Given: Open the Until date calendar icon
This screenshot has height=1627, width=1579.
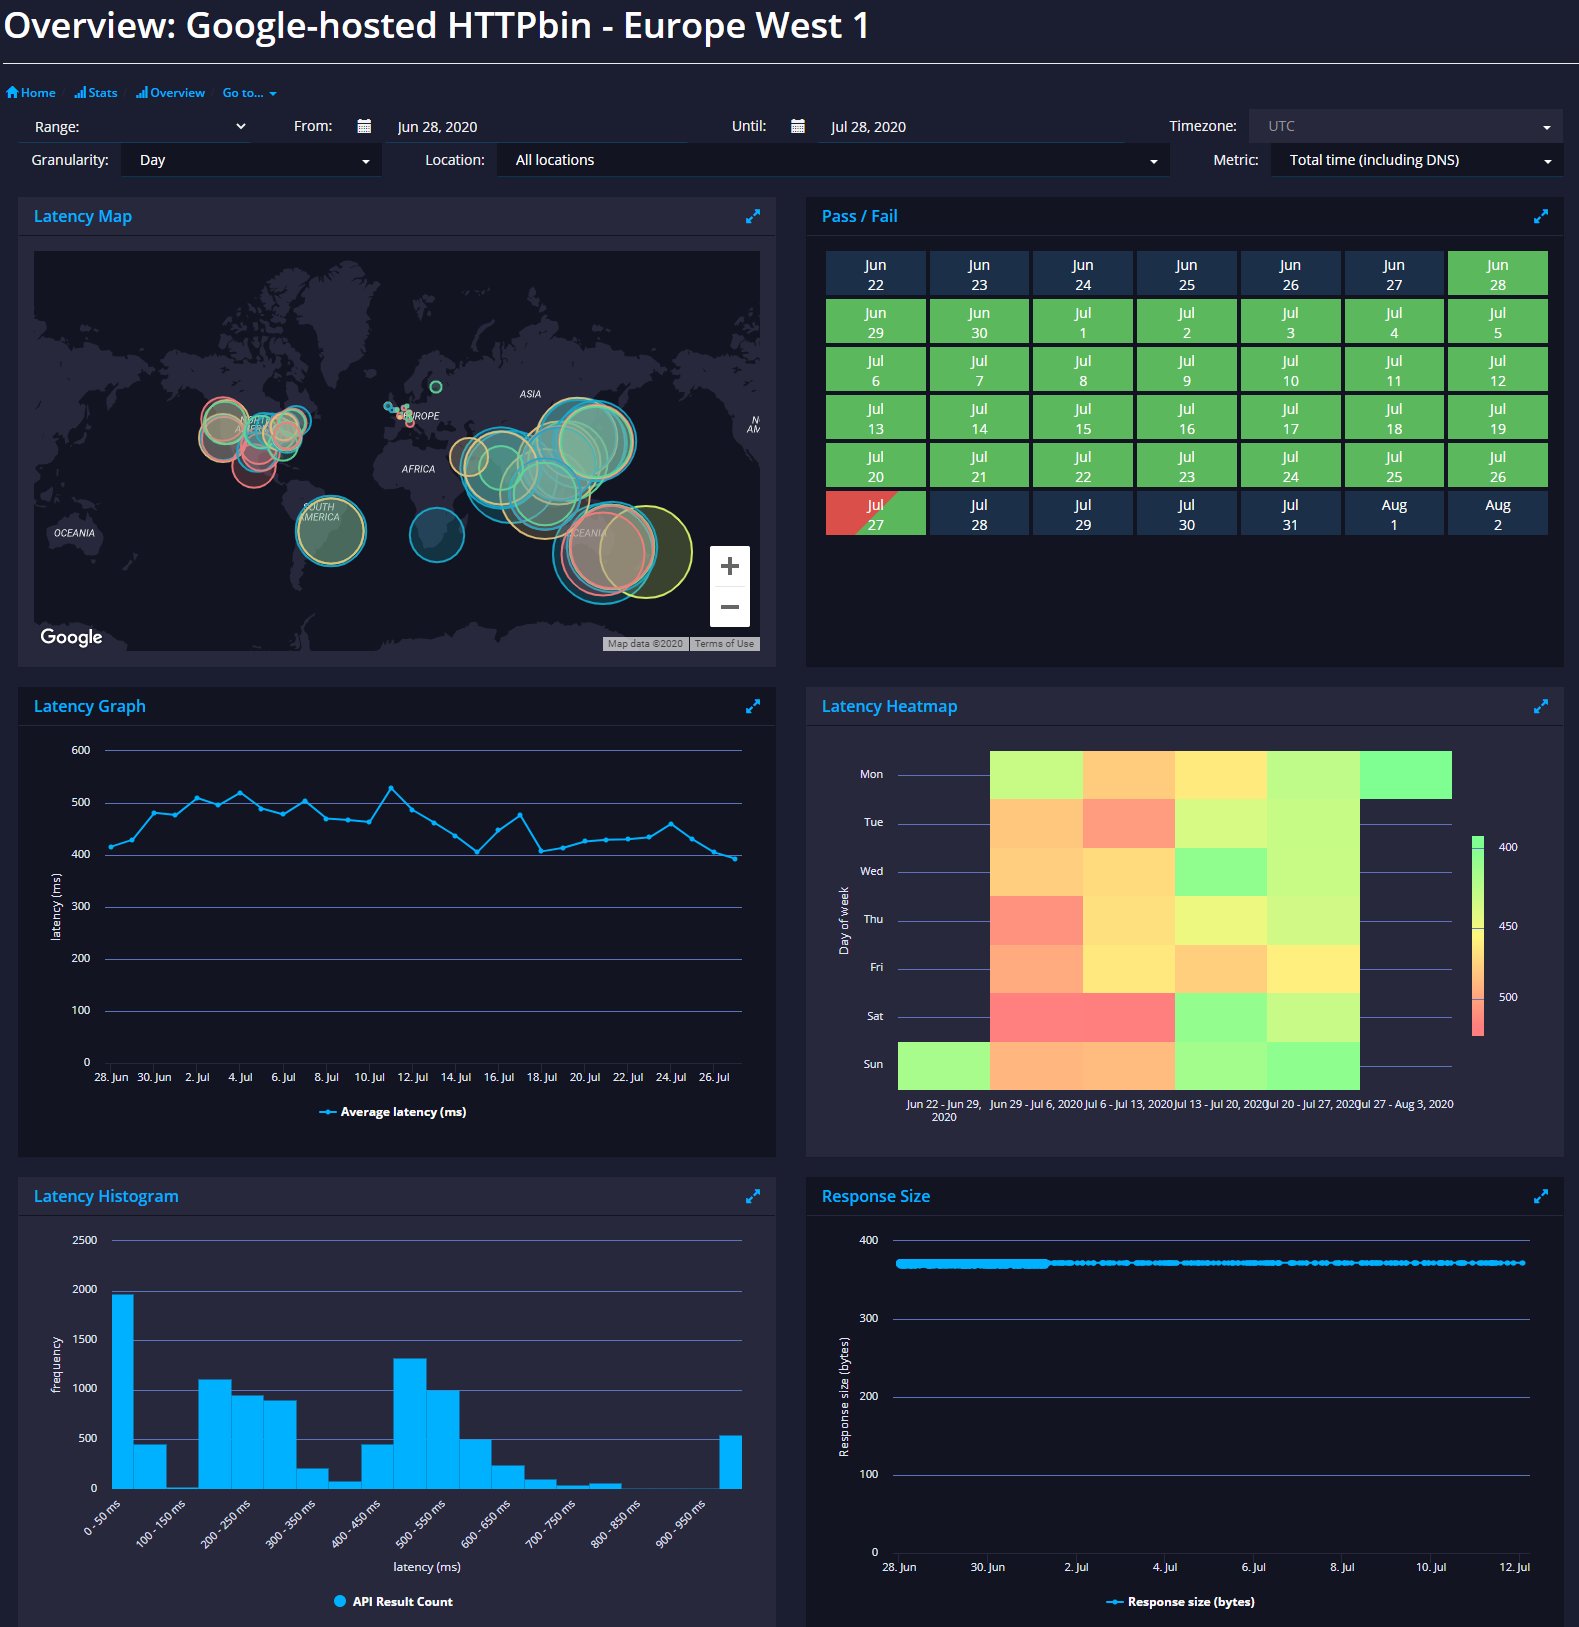Looking at the screenshot, I should tap(798, 126).
